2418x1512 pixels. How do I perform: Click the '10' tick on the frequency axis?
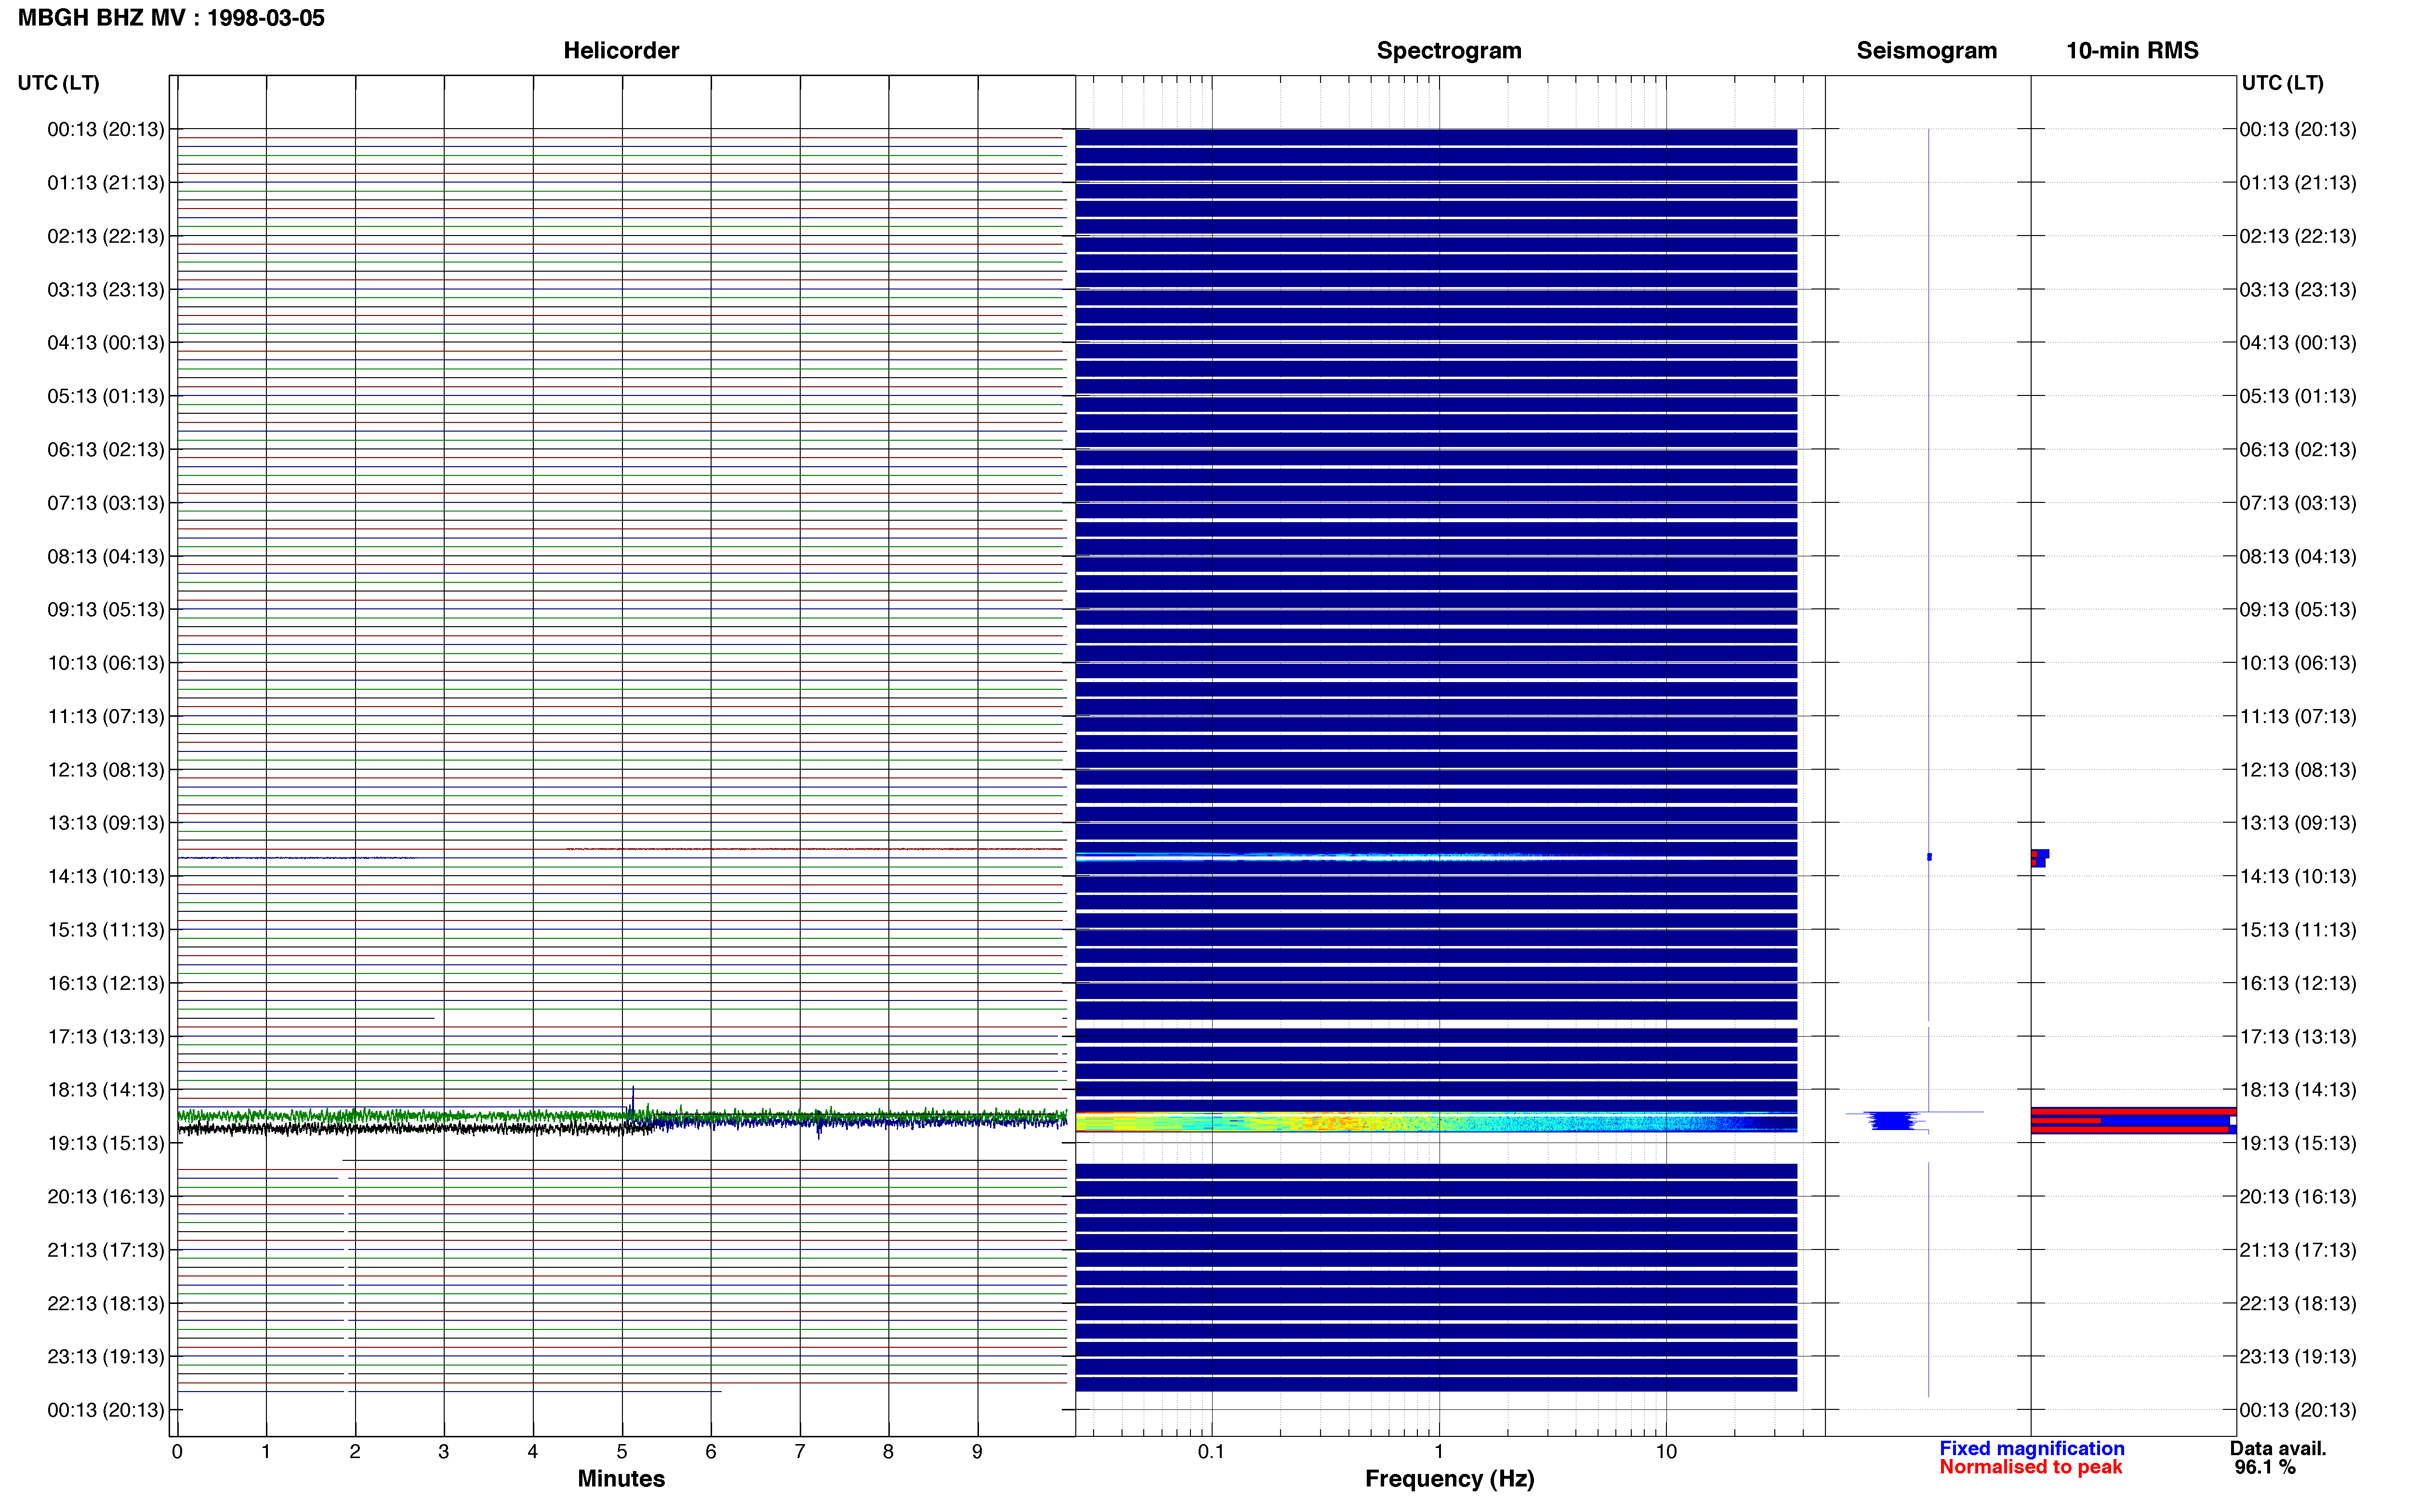tap(1665, 1452)
